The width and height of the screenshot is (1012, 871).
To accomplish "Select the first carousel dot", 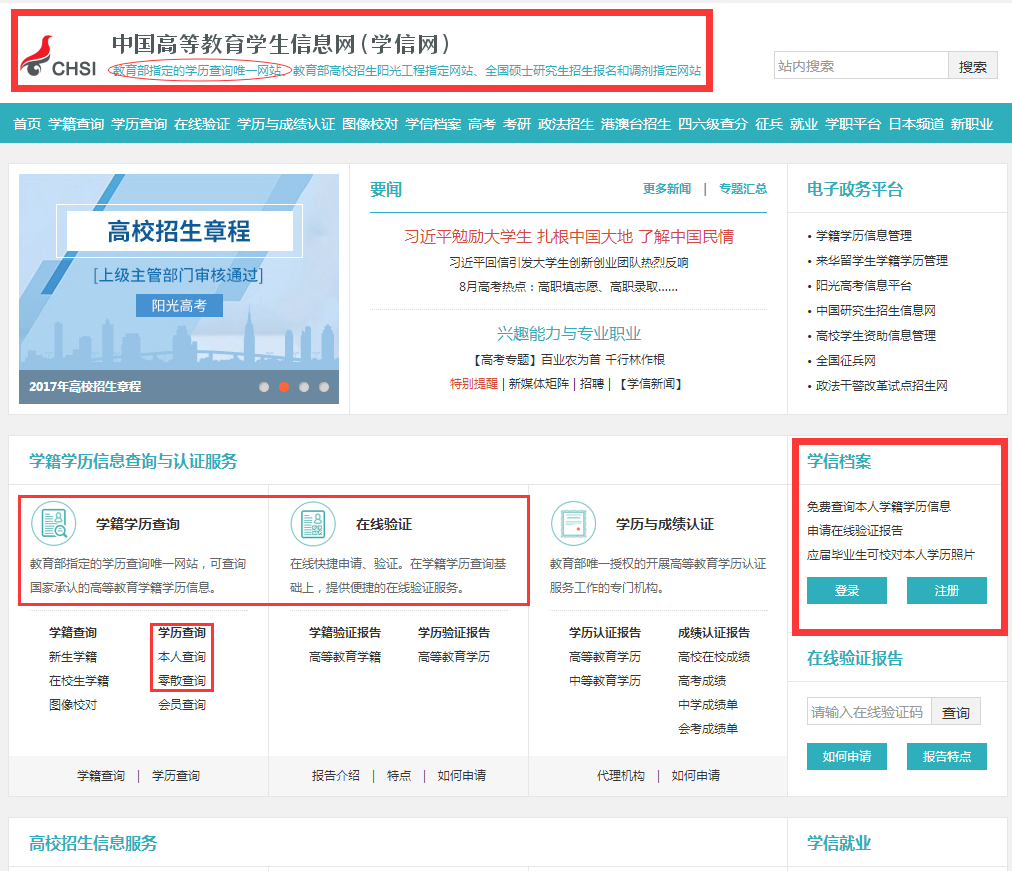I will (x=264, y=387).
